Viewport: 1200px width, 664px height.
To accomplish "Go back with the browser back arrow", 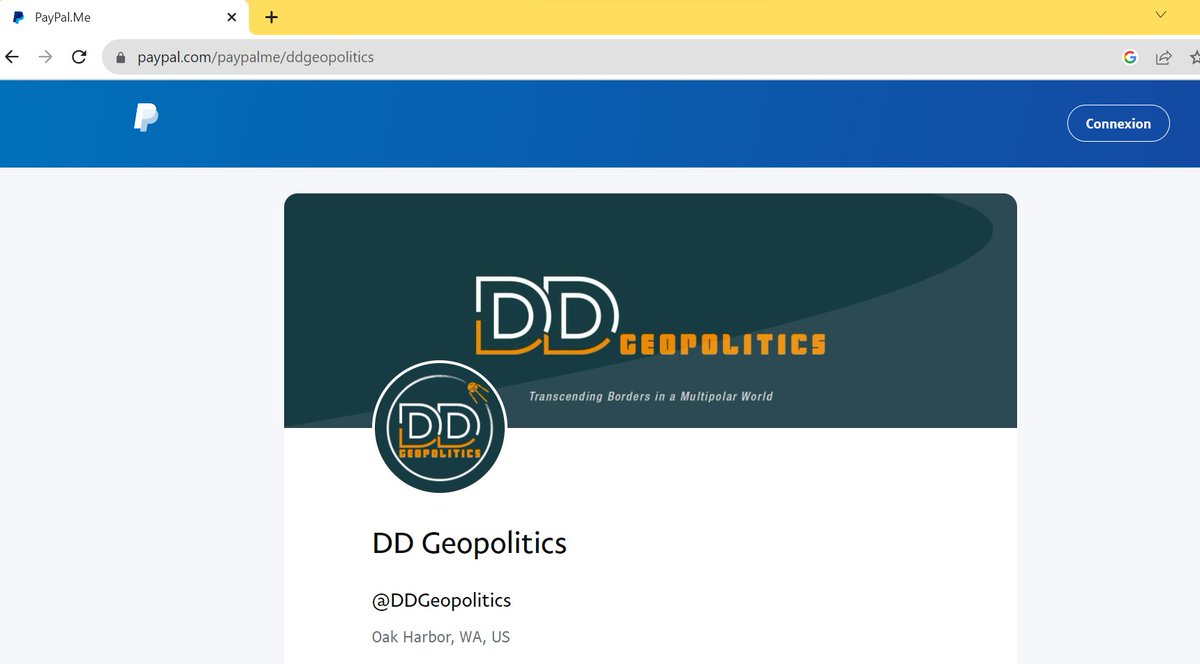I will (12, 57).
